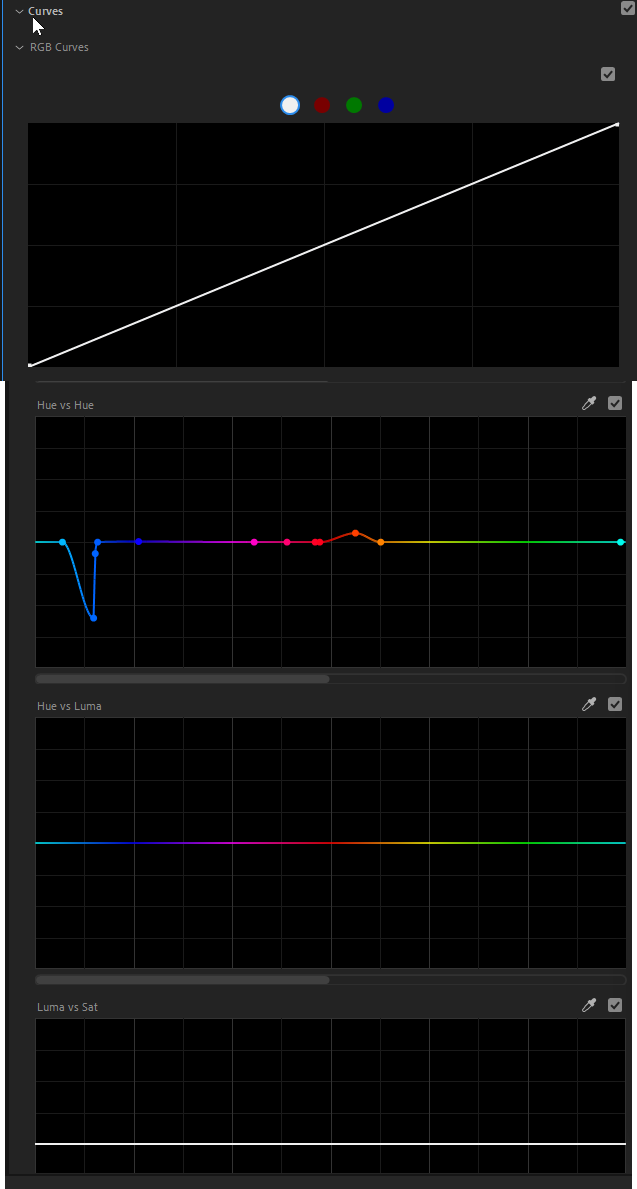This screenshot has width=637, height=1189.
Task: Click the top-right endpoint of RGB curve
Action: [618, 125]
